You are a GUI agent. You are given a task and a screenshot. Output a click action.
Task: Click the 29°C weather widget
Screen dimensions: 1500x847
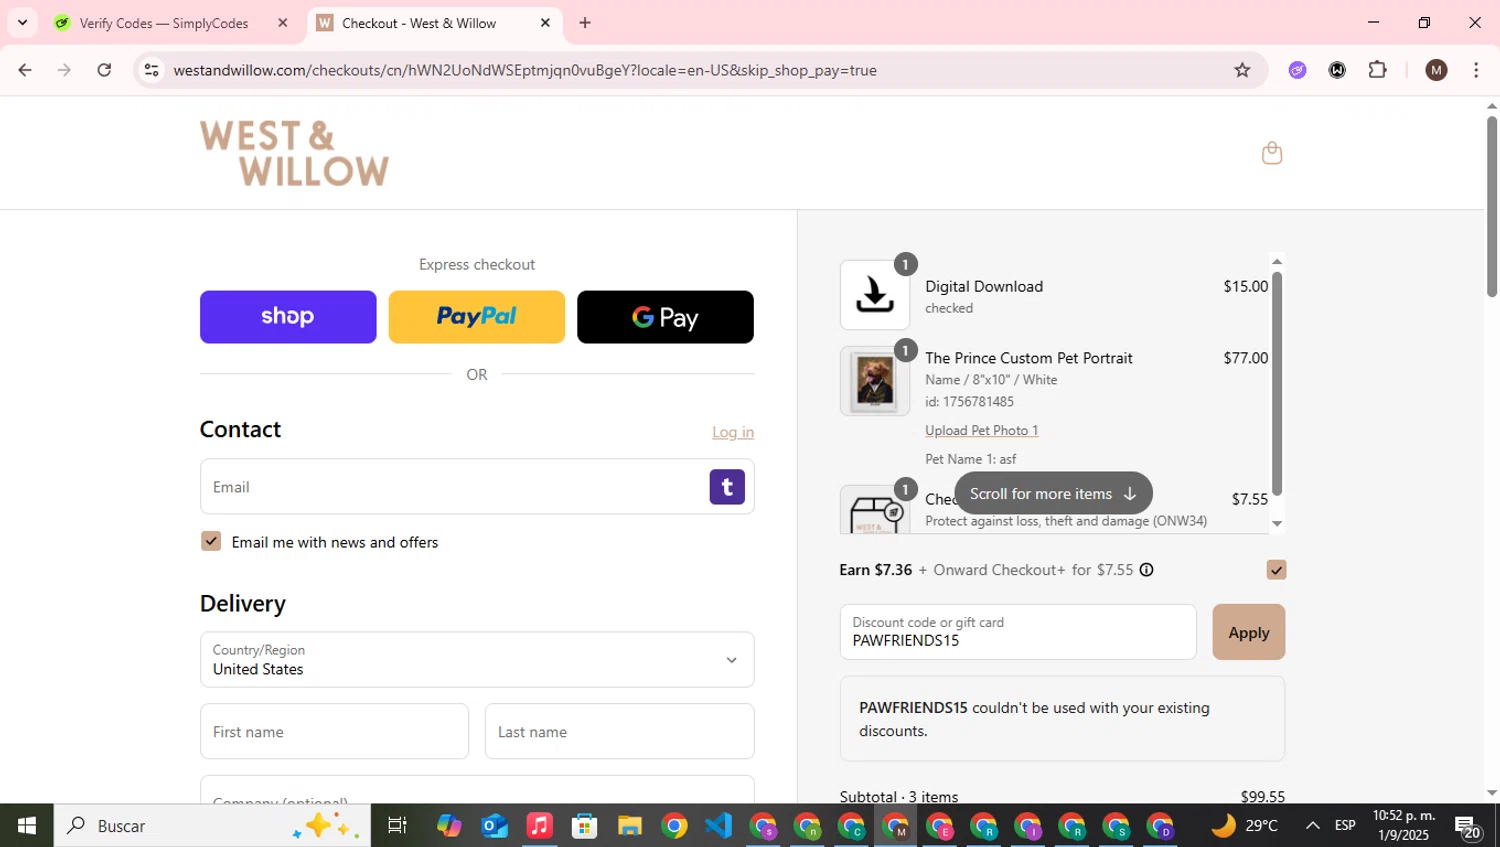tap(1244, 826)
